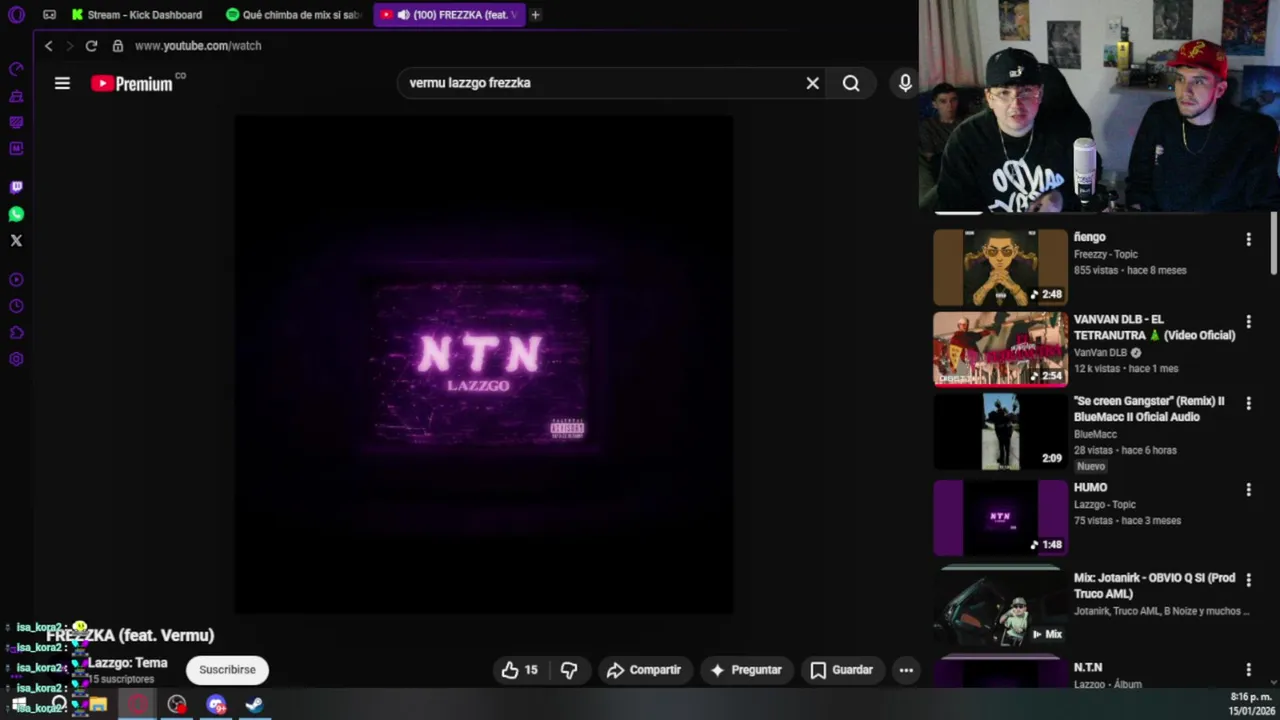Viewport: 1280px width, 720px height.
Task: Mute the tab via speaker icon
Action: click(x=403, y=15)
